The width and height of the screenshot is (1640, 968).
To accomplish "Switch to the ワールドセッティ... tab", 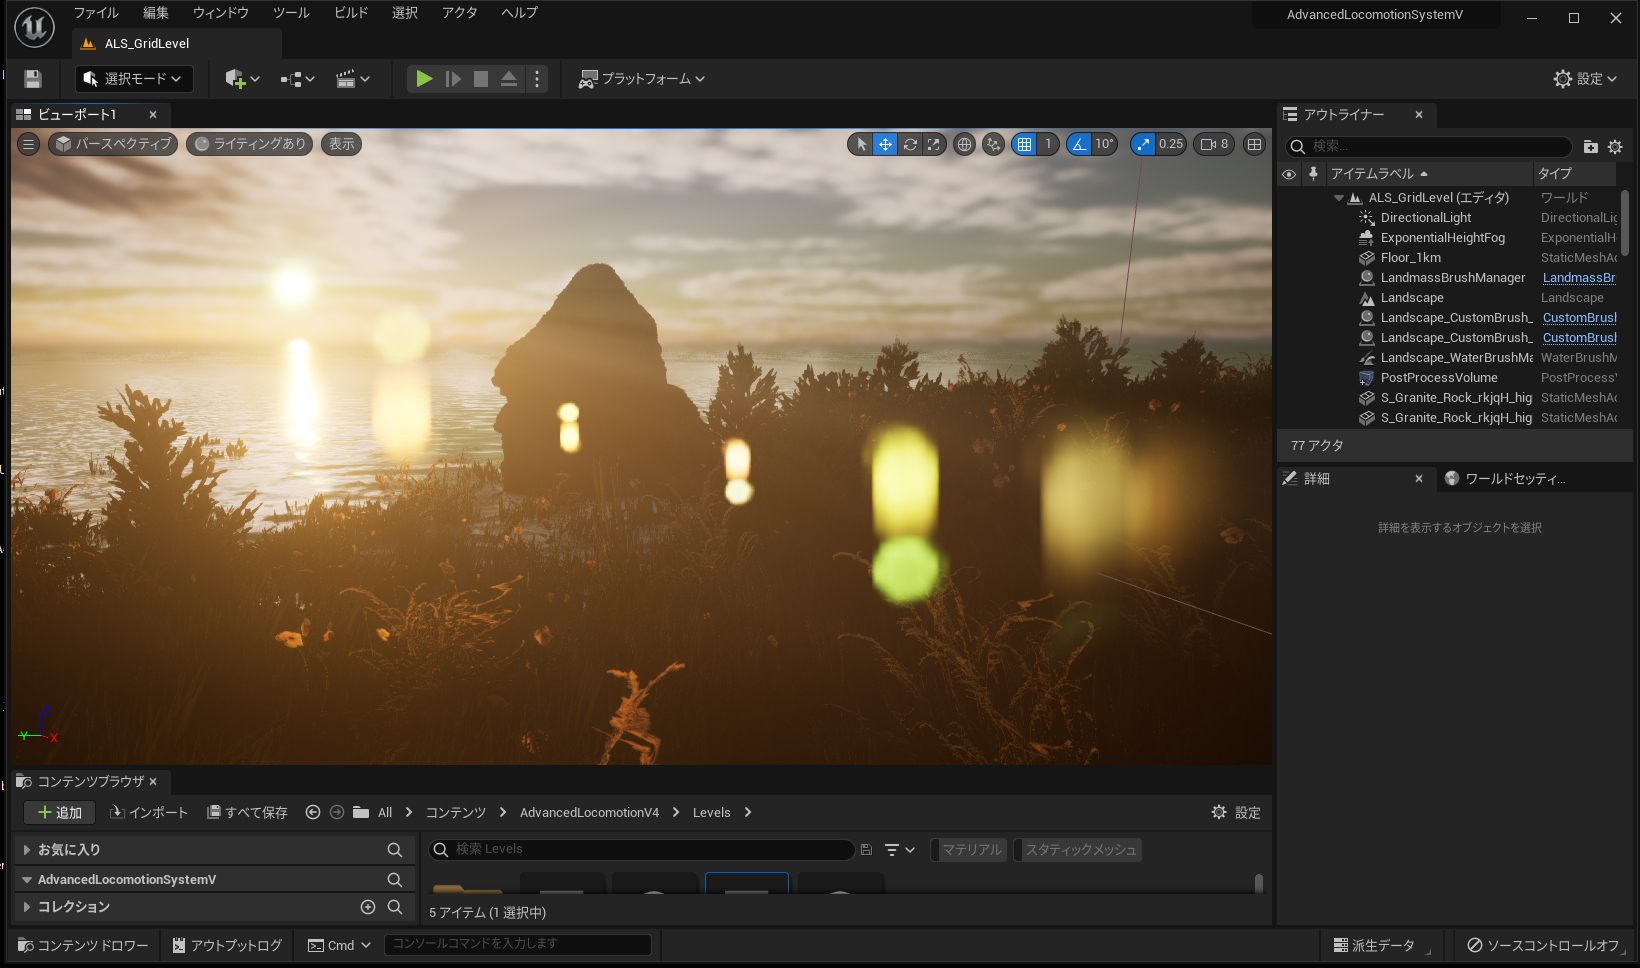I will point(1514,479).
